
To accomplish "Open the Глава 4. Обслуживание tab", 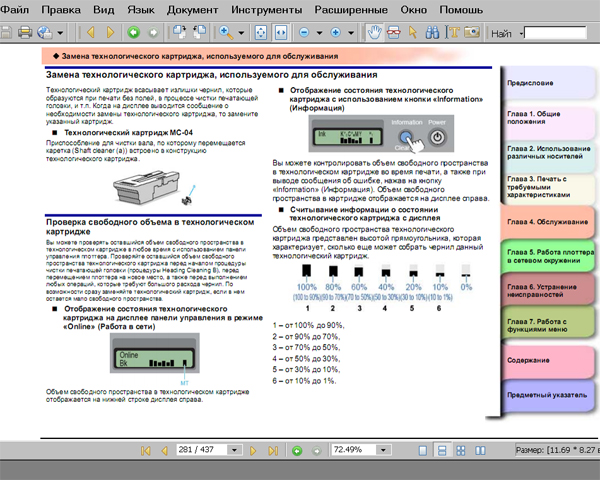I will [x=548, y=222].
